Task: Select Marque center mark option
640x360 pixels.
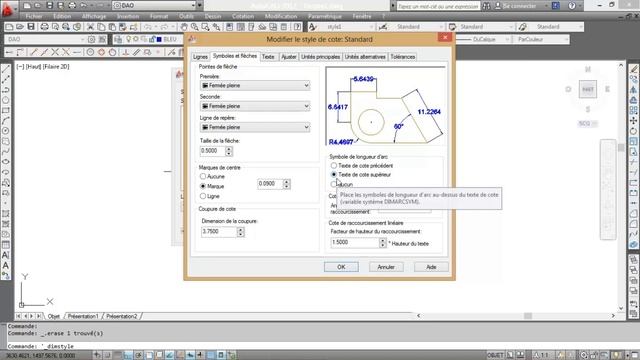Action: (x=203, y=186)
